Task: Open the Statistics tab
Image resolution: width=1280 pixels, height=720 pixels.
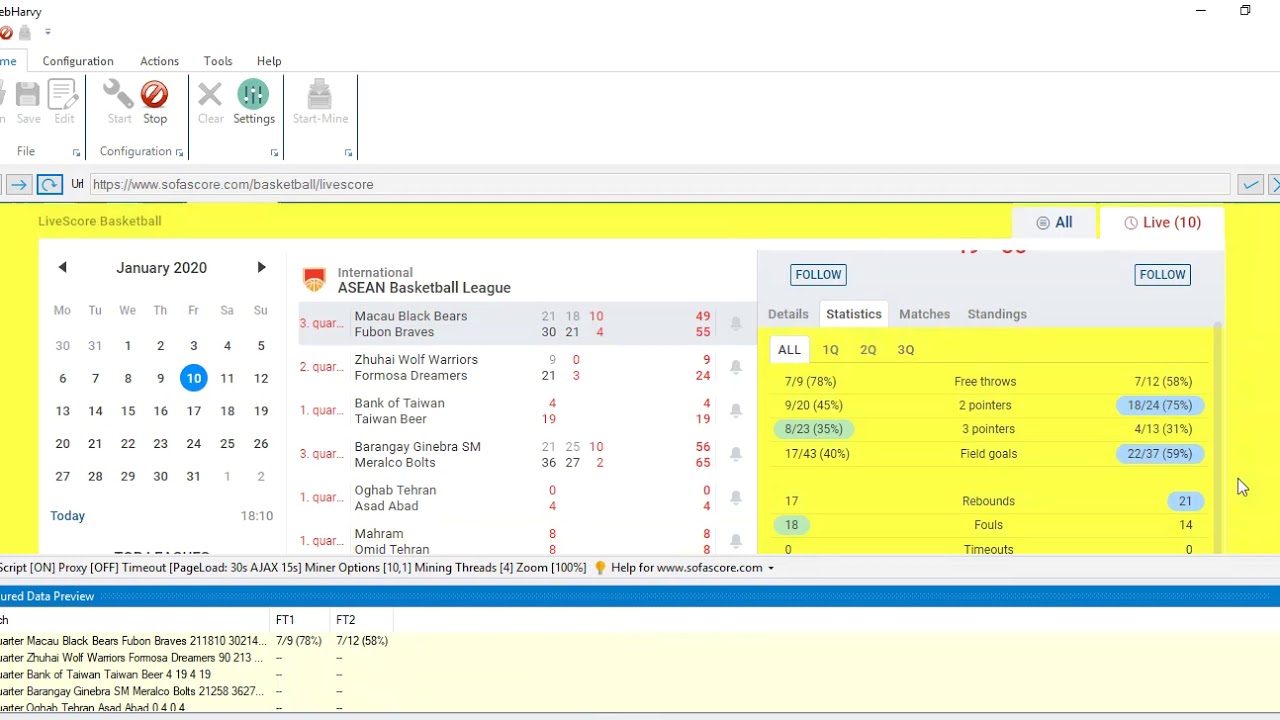Action: (854, 314)
